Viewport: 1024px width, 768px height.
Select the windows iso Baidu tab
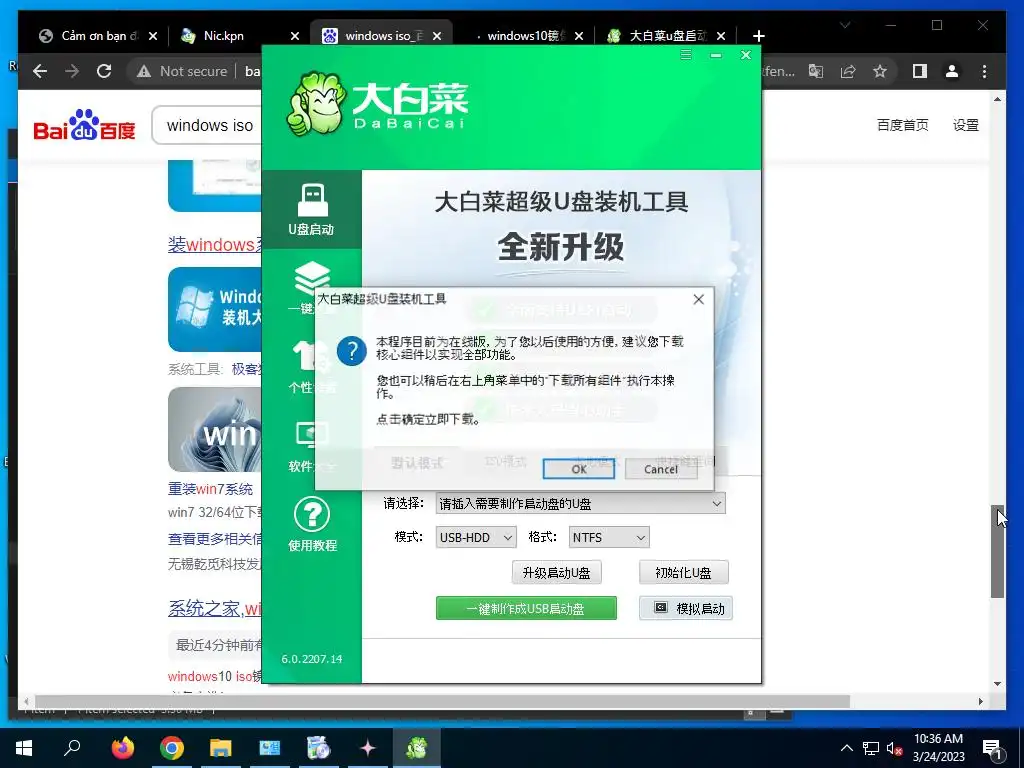coord(379,36)
